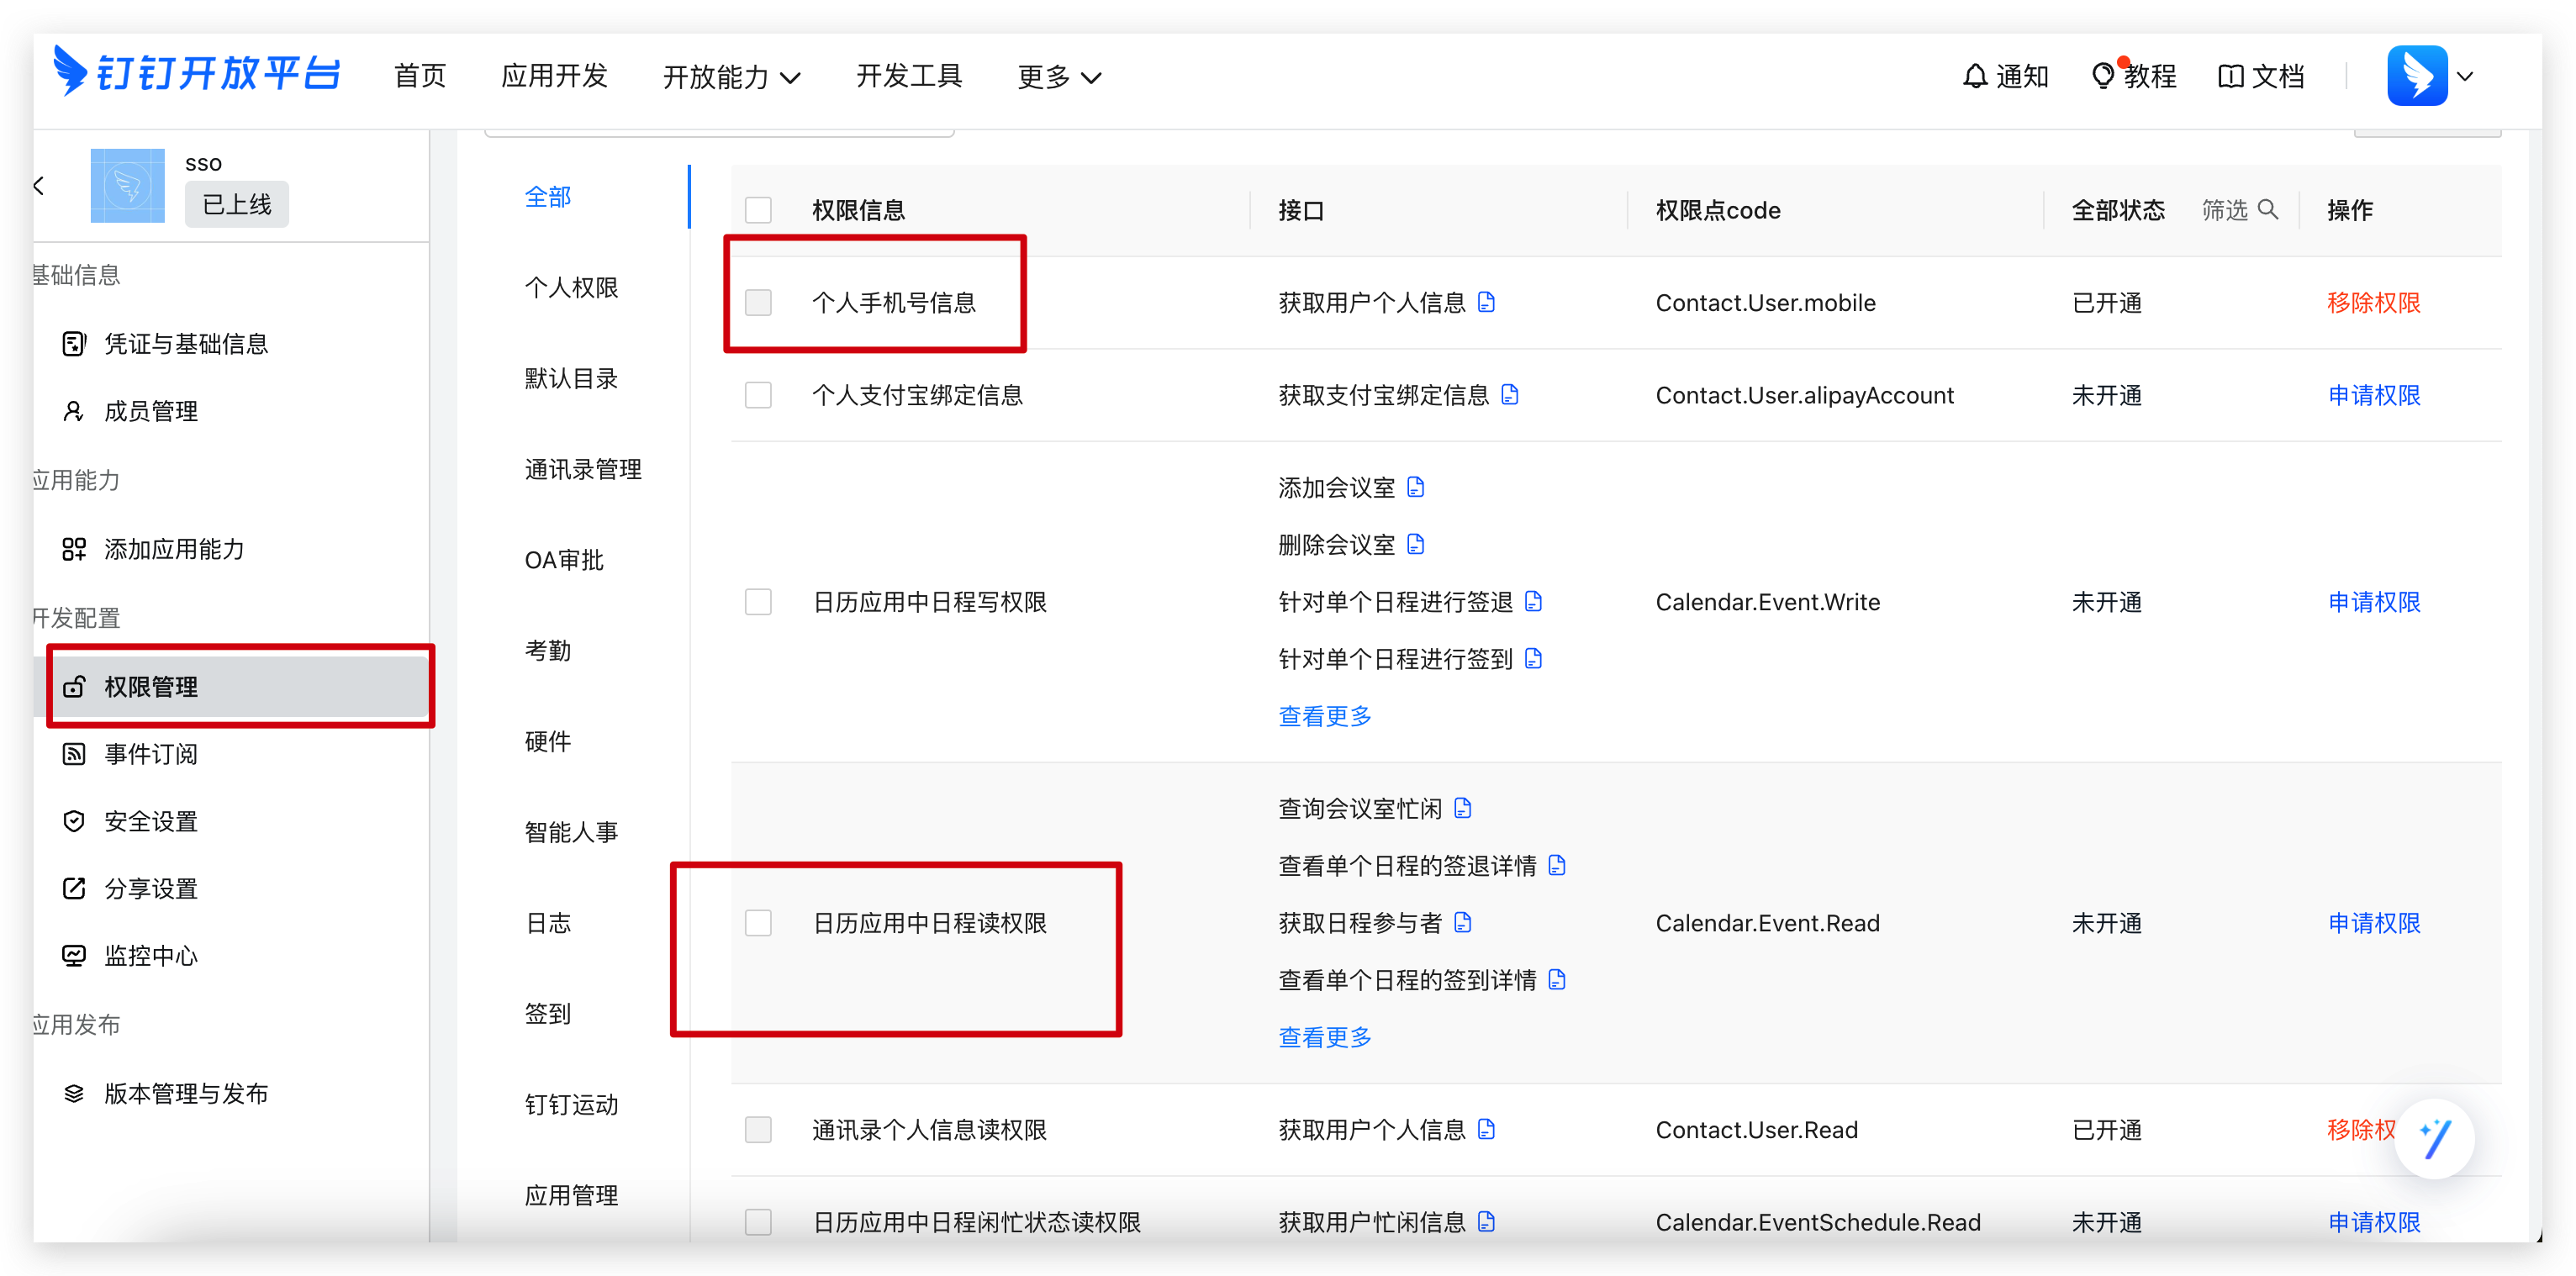This screenshot has width=2576, height=1276.
Task: Tick the 日历应用中日程写权限 checkbox
Action: tap(758, 602)
